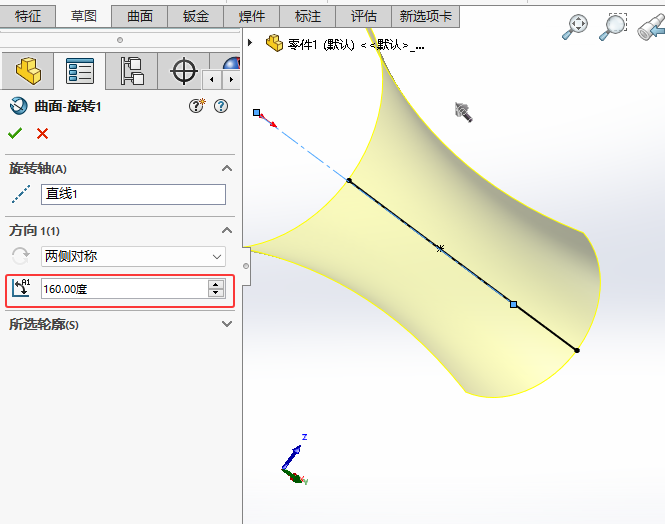Open the 评估 tab
This screenshot has width=665, height=524.
tap(363, 16)
